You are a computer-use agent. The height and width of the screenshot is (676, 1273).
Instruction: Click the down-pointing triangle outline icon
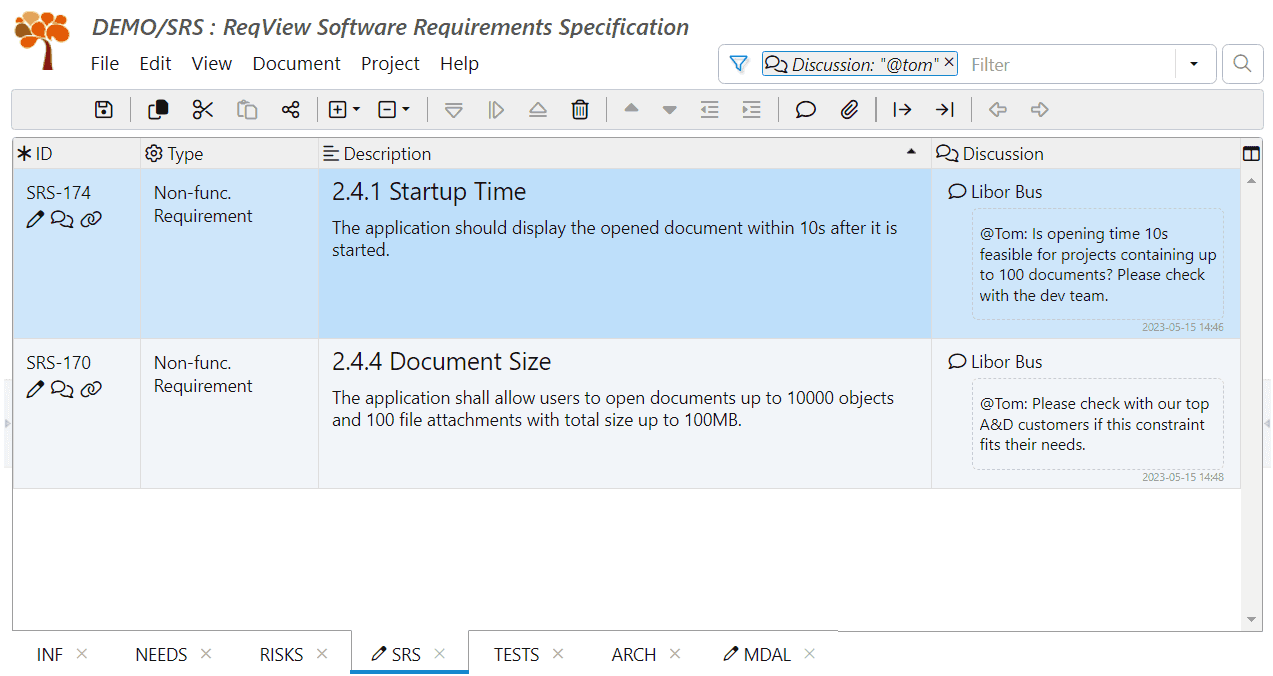click(x=454, y=110)
